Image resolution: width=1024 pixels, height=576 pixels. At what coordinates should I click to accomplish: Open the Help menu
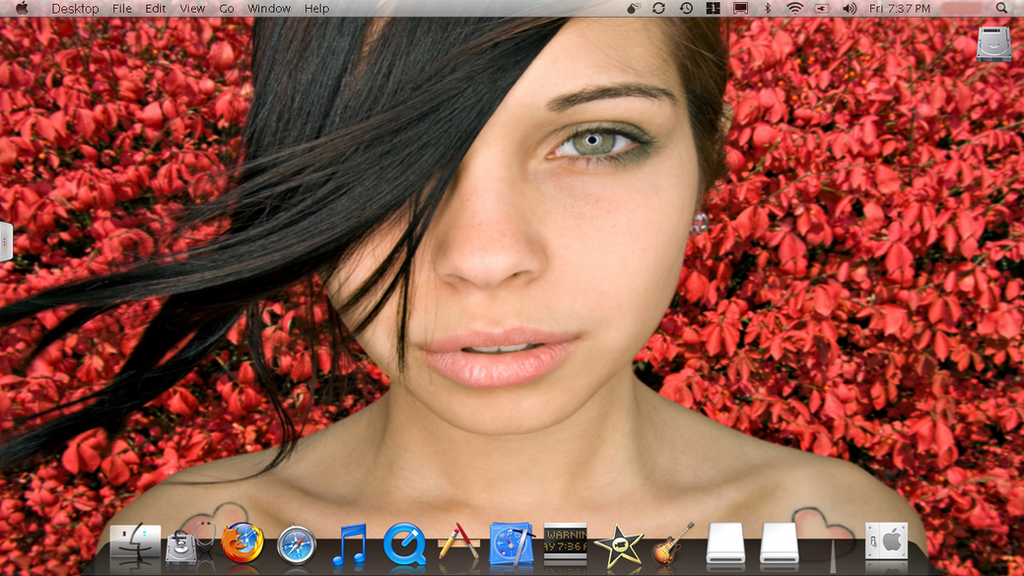coord(317,8)
